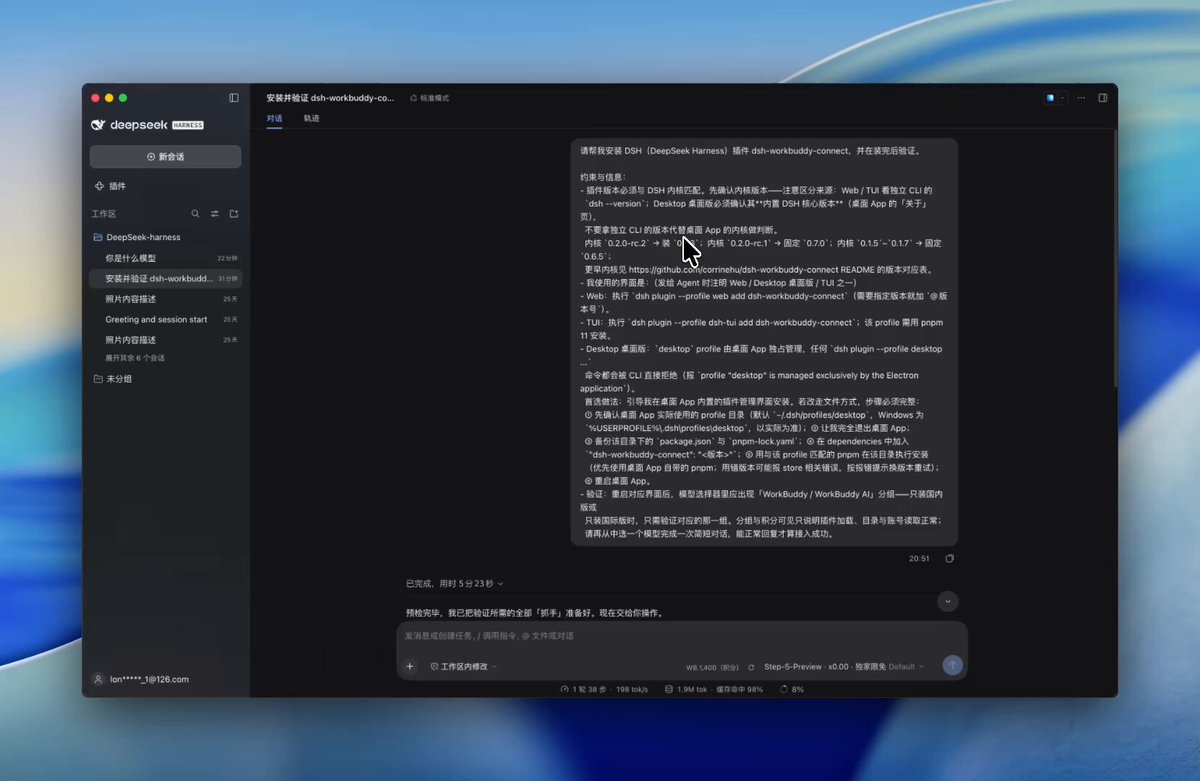Image resolution: width=1200 pixels, height=781 pixels.
Task: Click the 工作区 section label
Action: pos(104,214)
